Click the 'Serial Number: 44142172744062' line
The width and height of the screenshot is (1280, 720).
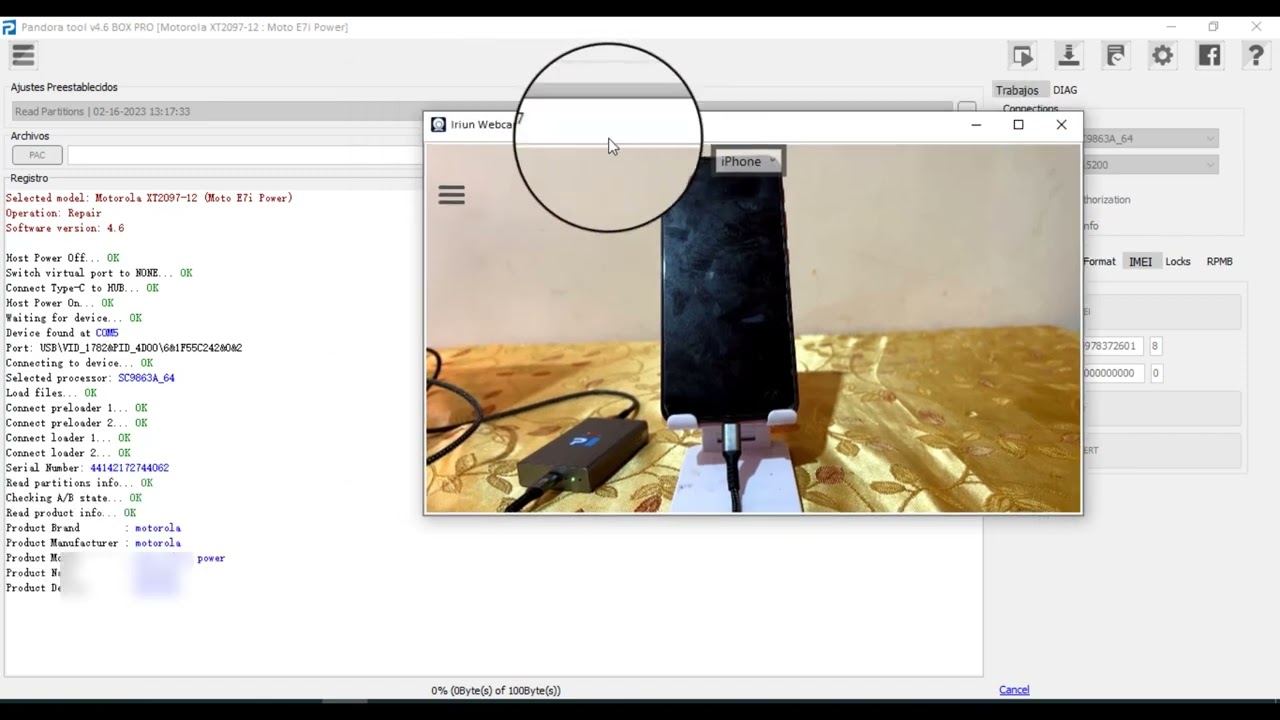click(x=87, y=468)
